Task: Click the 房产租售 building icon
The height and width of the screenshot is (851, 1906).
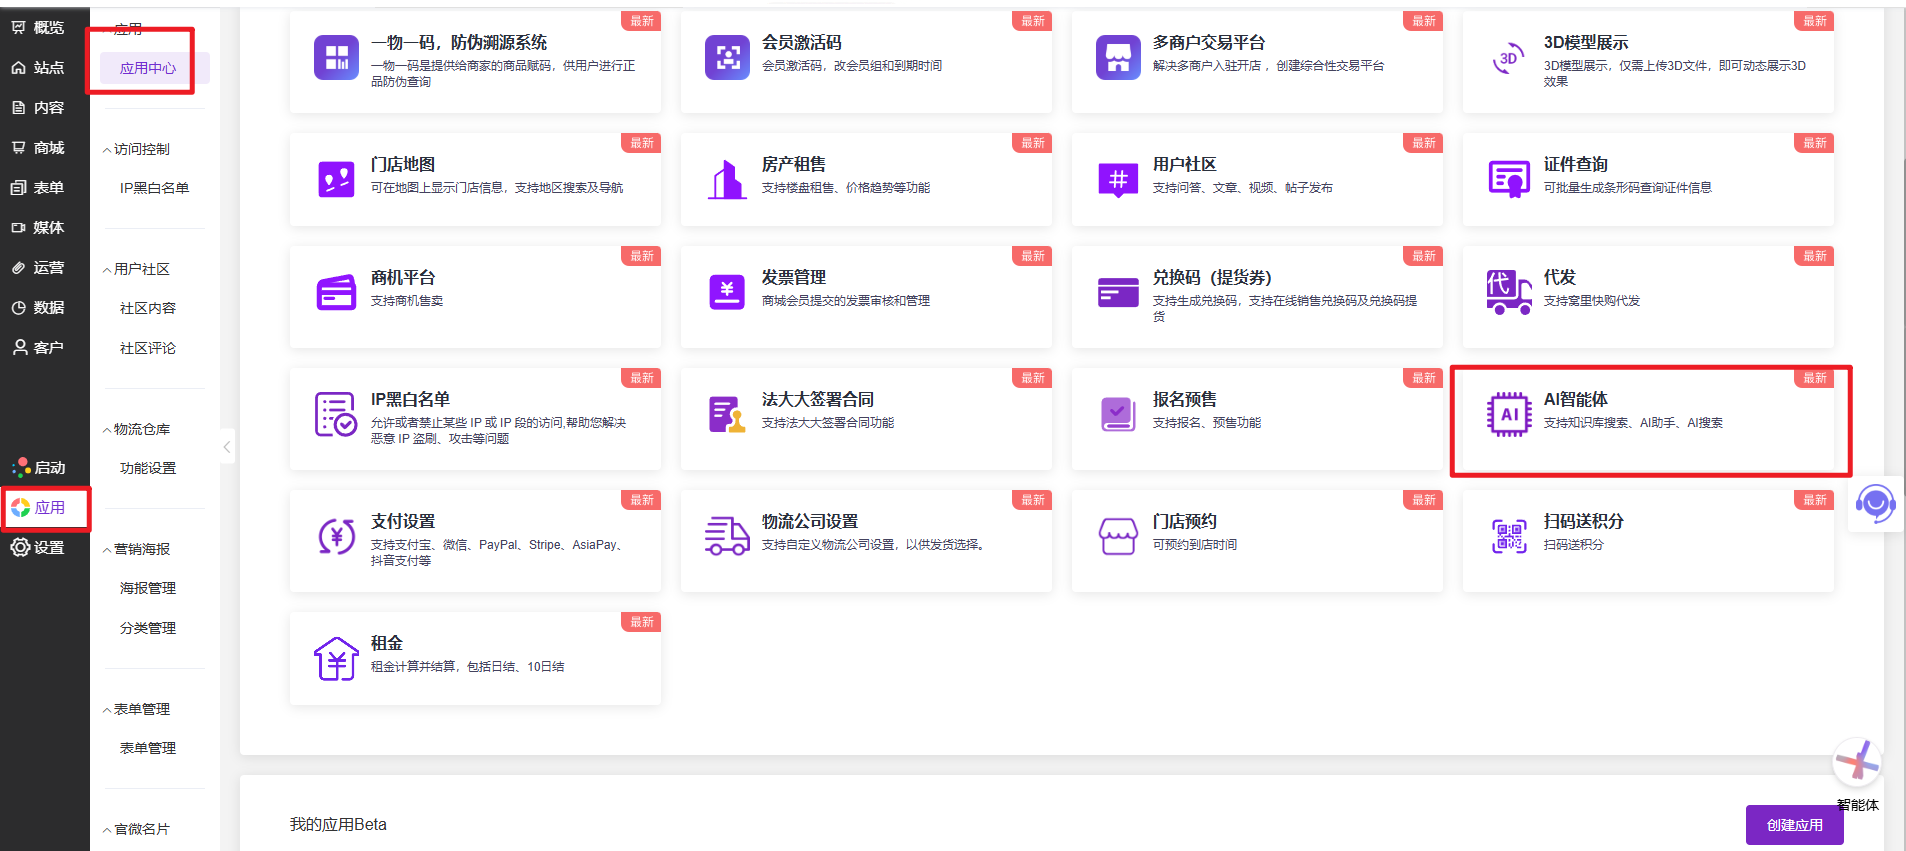Action: click(727, 179)
